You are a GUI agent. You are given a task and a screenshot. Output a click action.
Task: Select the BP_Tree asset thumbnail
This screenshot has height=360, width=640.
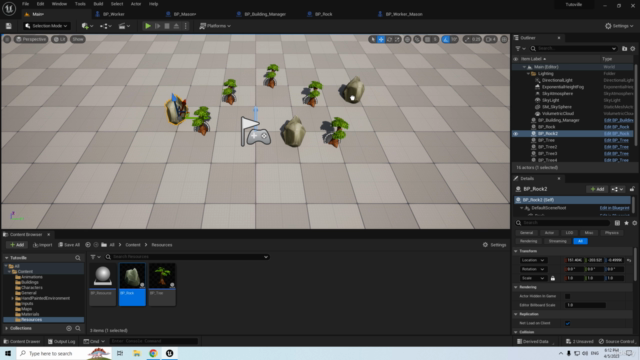162,284
